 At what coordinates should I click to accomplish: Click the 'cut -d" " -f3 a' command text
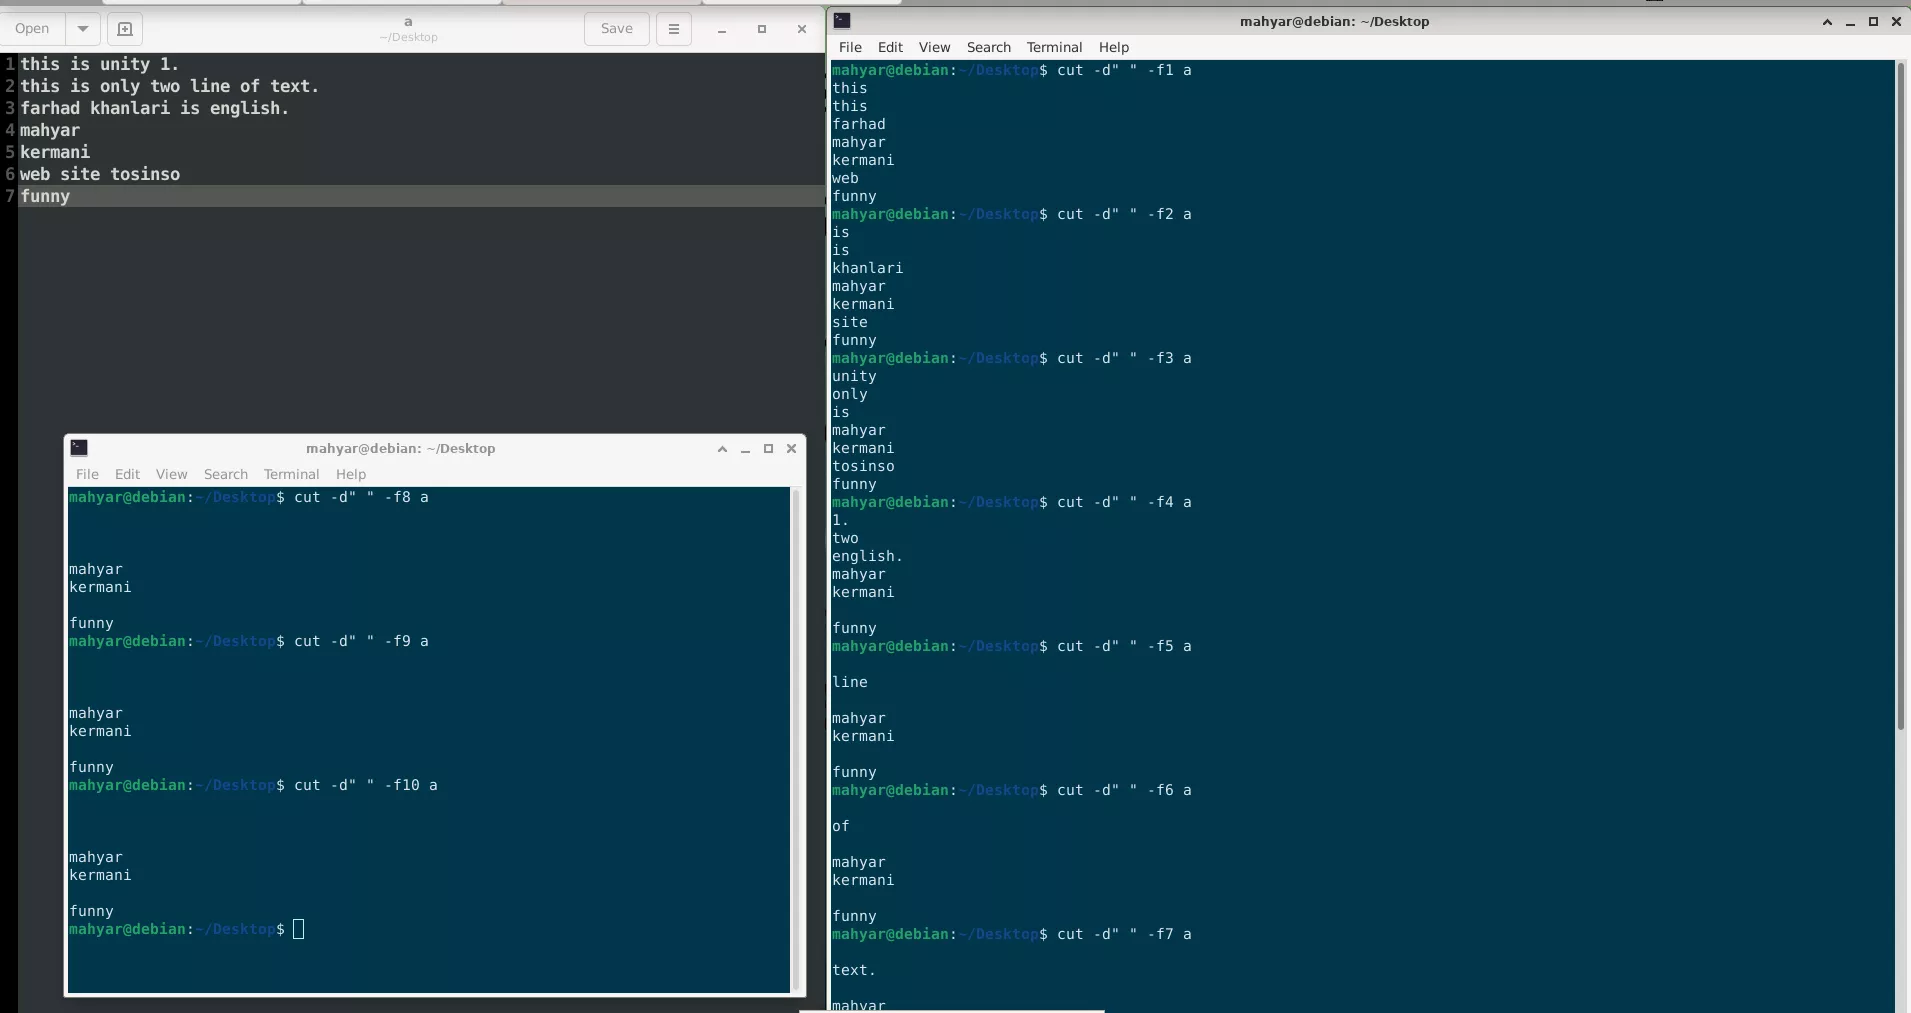click(x=1124, y=358)
